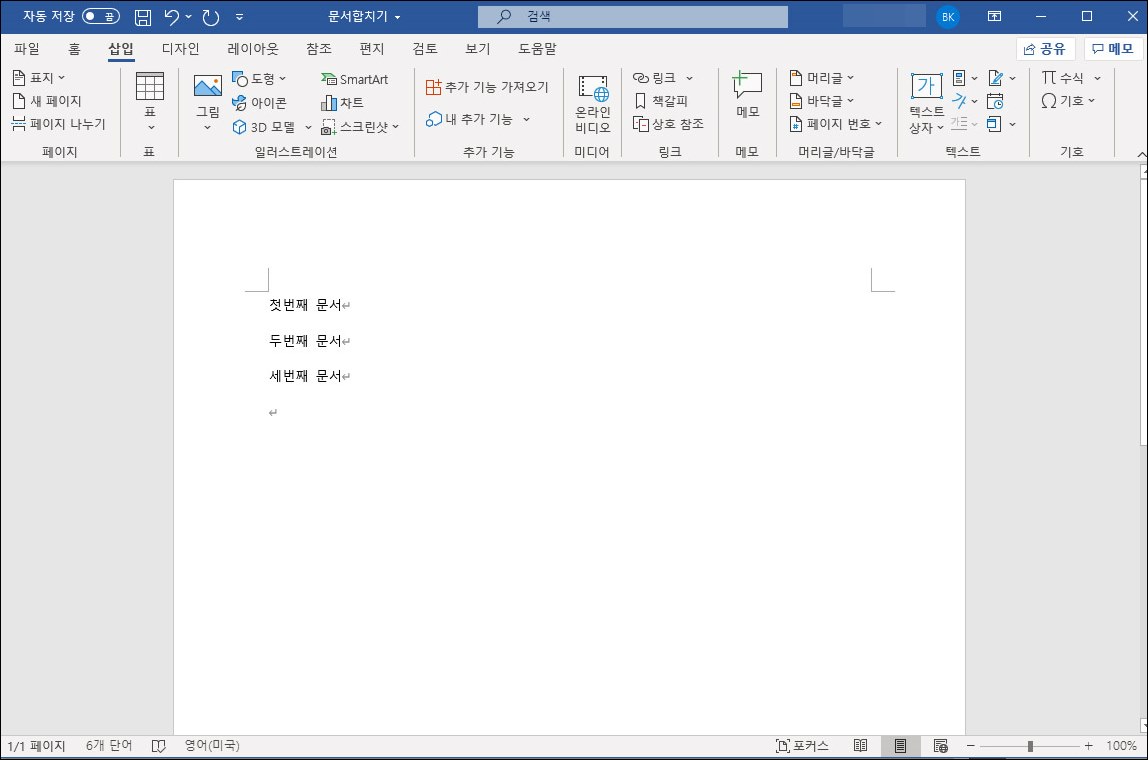Add a 책갈피 bookmark
1148x760 pixels.
point(661,101)
